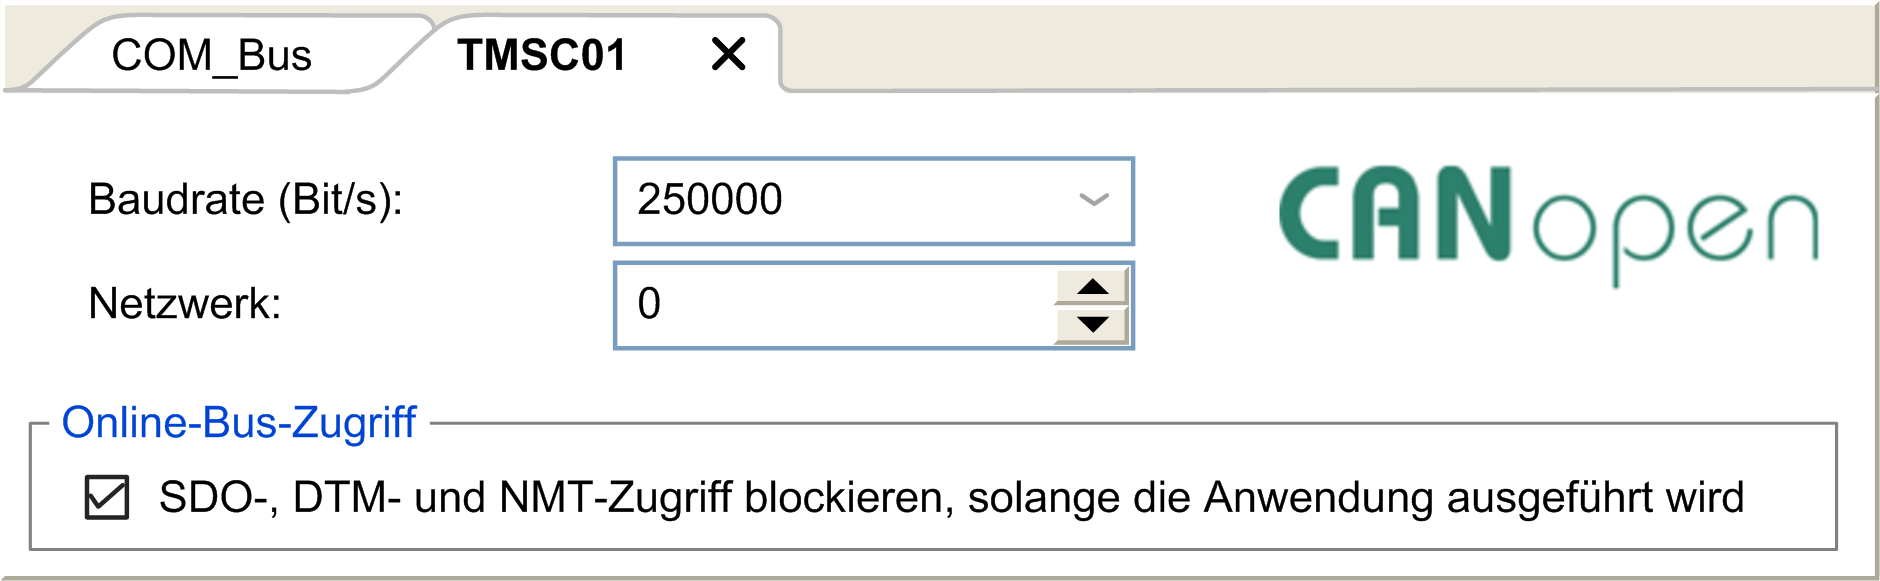Toggle the SDO-, DTM- und NMT-Zugriff checkbox
The height and width of the screenshot is (581, 1880).
click(107, 498)
